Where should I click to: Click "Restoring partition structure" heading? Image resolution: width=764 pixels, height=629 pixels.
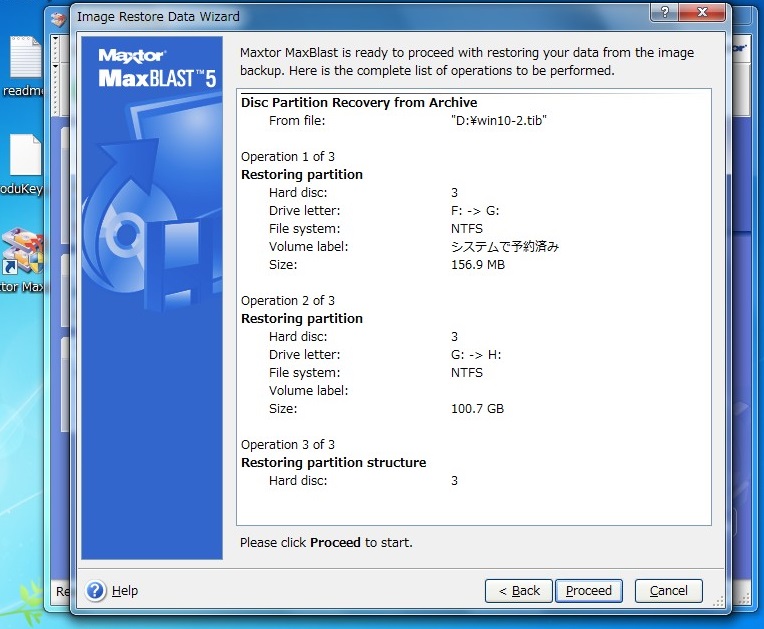(x=334, y=462)
